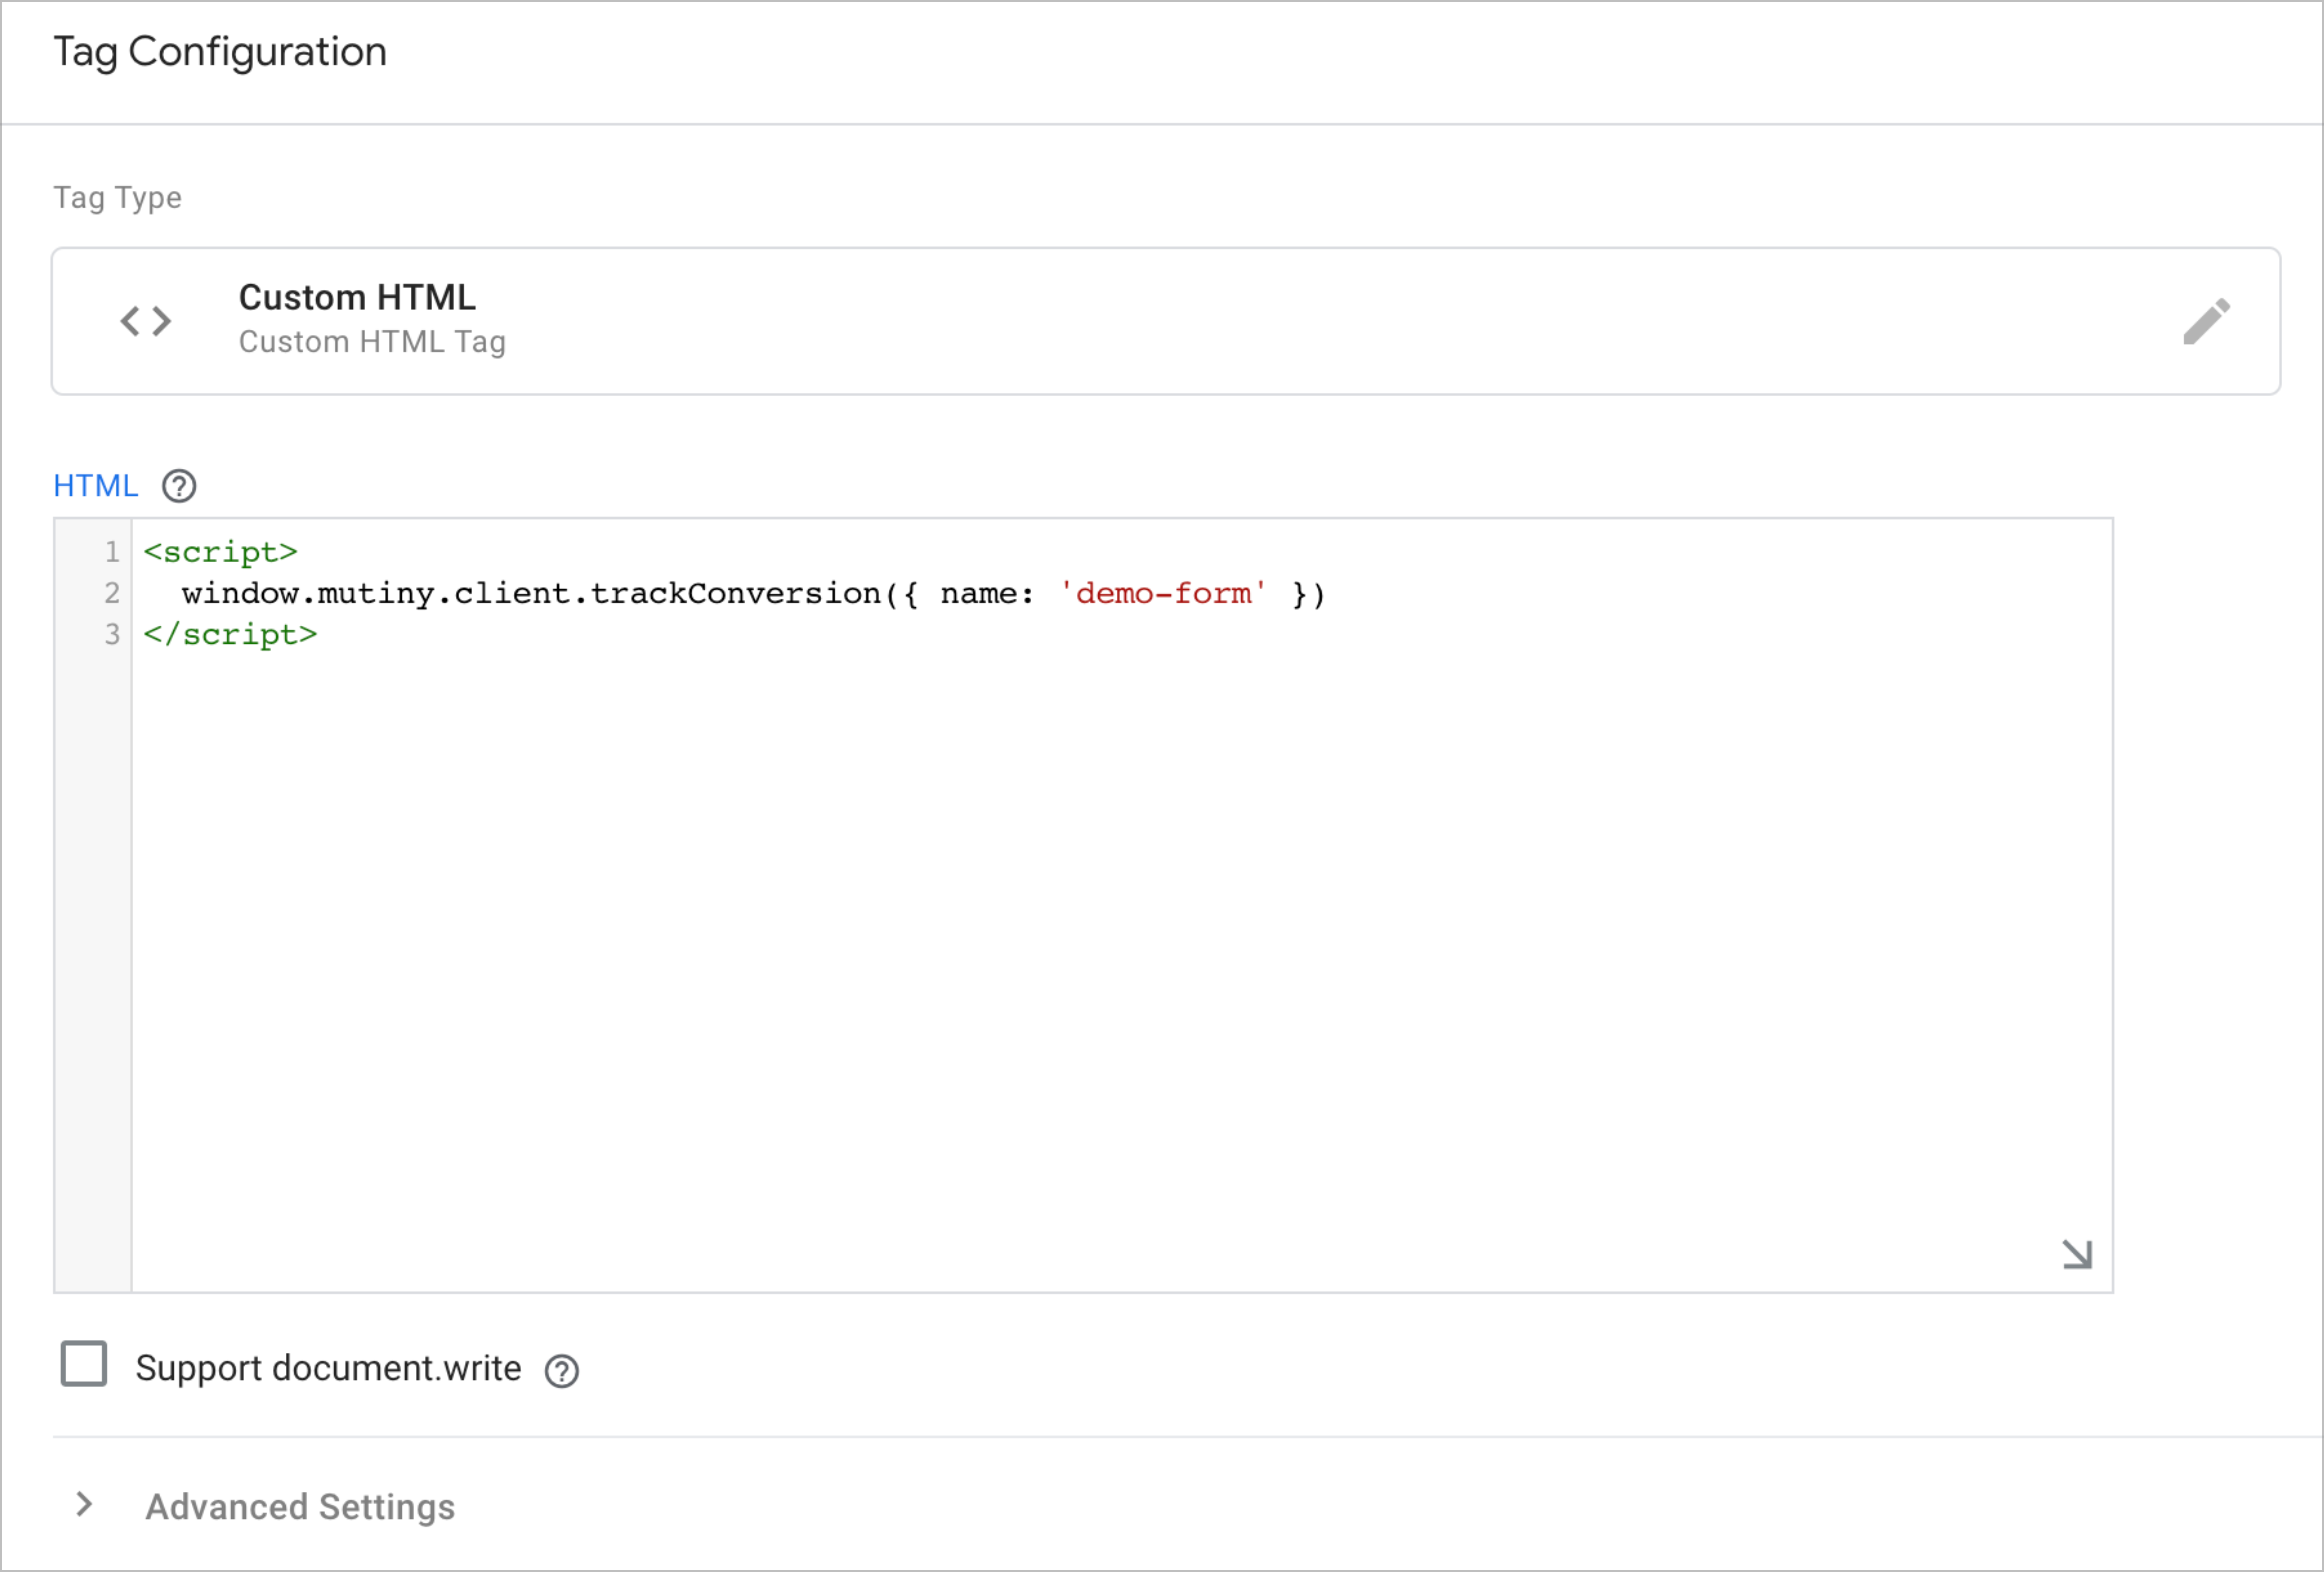The width and height of the screenshot is (2324, 1572).
Task: Click the Support document.write label text
Action: coord(328,1368)
